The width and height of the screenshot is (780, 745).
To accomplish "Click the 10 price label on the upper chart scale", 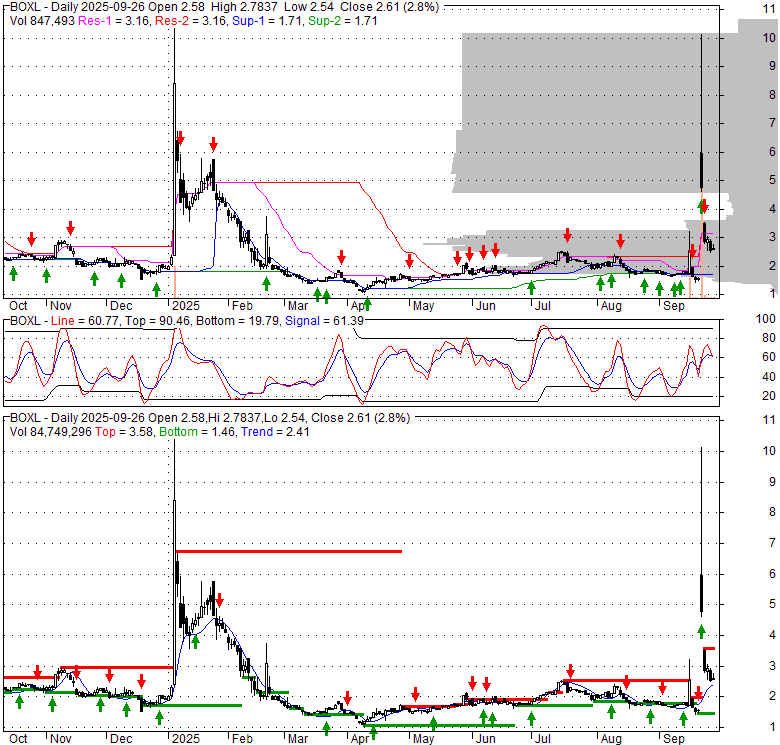I will coord(769,37).
